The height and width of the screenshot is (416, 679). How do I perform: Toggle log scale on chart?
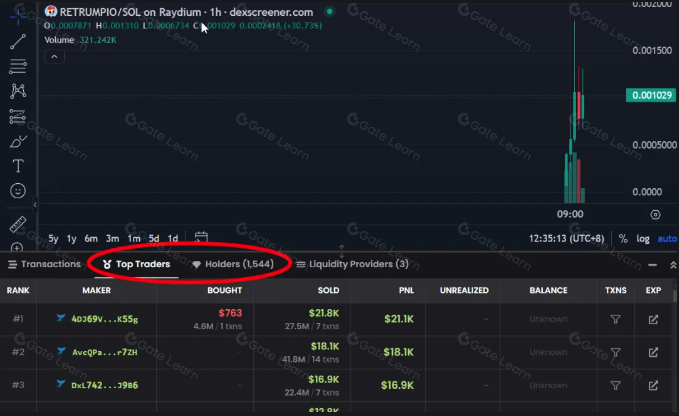tap(643, 239)
